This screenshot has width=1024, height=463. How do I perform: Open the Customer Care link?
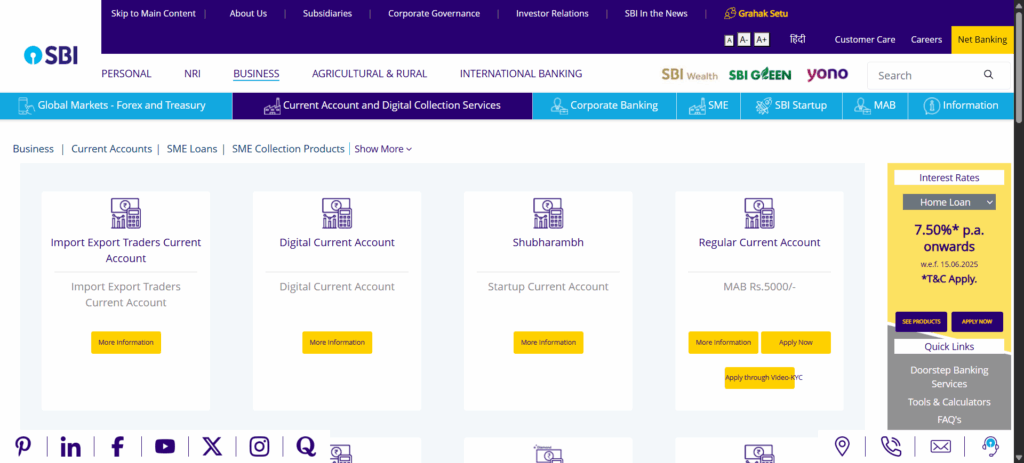(865, 40)
